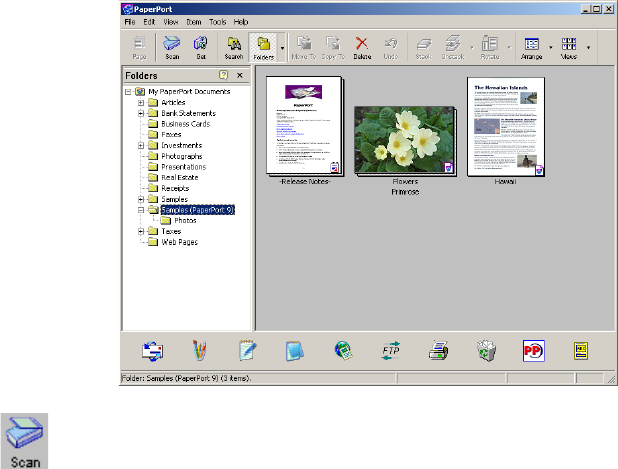Click the Views toolbar icon
Screen dimensions: 618x469
coord(569,47)
